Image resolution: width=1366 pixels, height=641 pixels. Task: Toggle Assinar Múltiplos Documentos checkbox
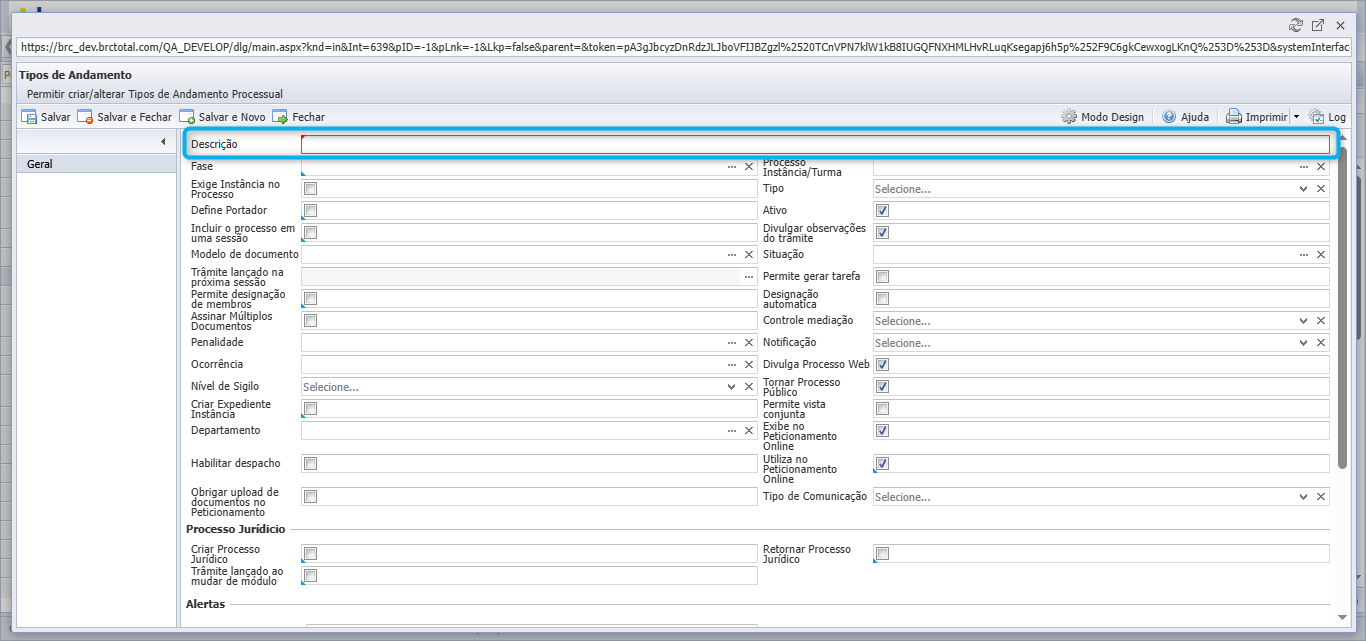click(311, 321)
